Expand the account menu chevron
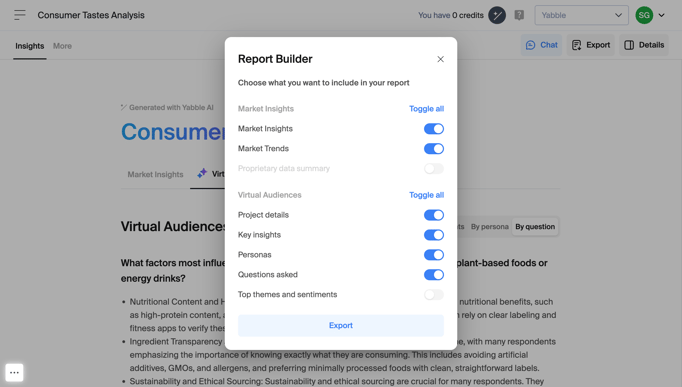 [x=661, y=15]
